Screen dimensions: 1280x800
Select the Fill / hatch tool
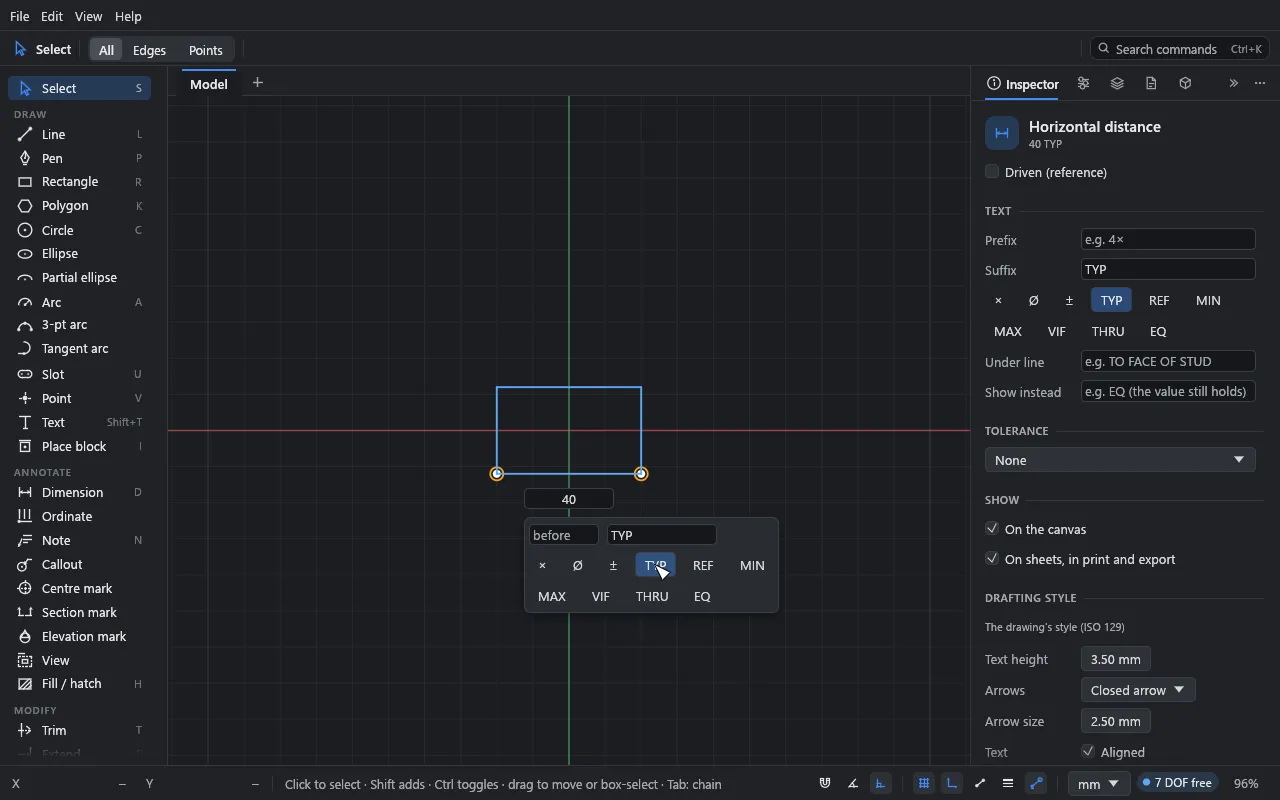click(80, 684)
